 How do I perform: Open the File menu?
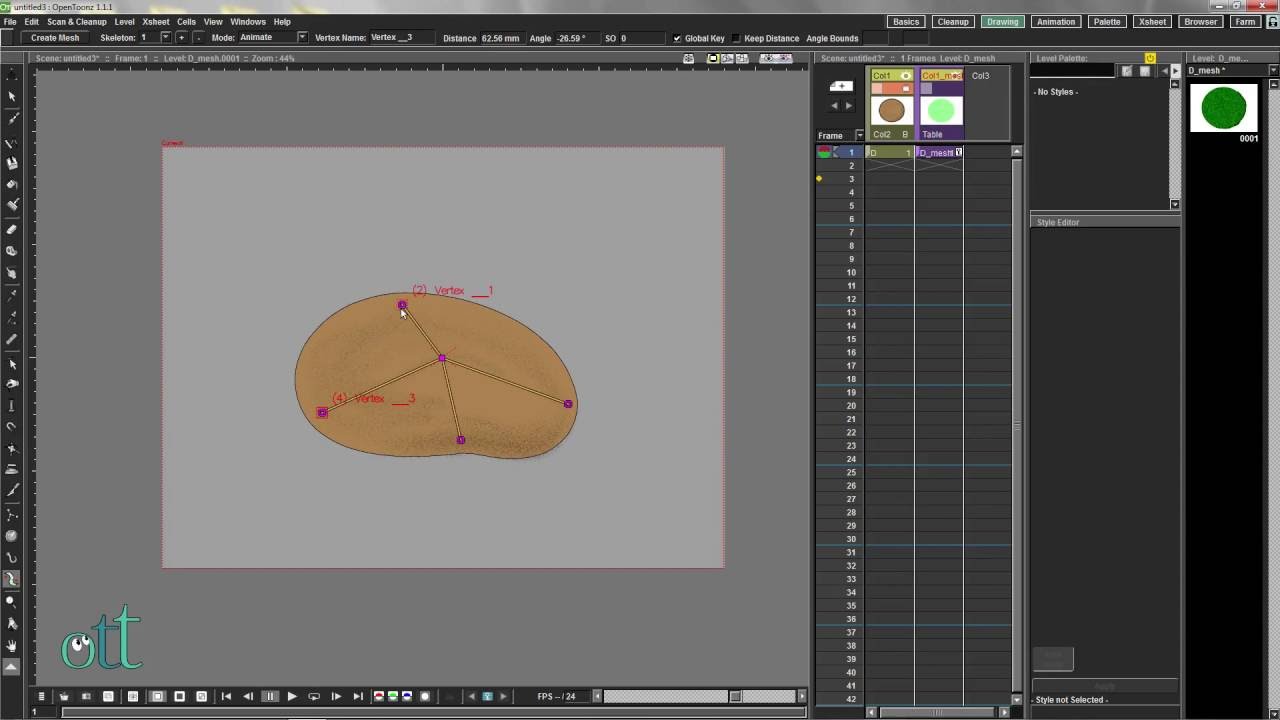click(10, 22)
